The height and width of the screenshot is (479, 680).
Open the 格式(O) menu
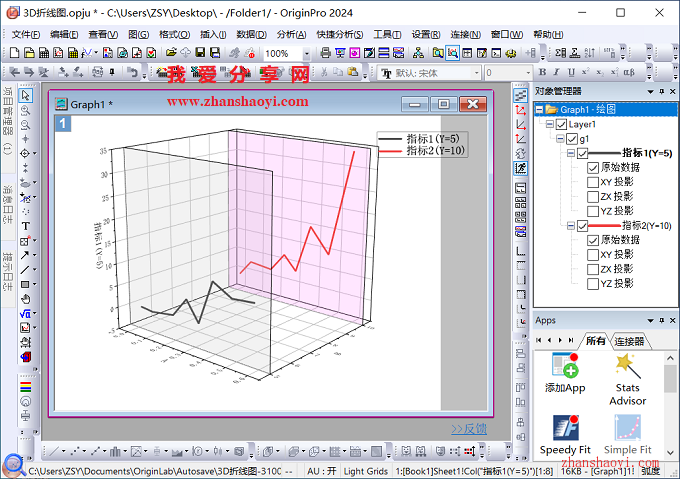tap(174, 35)
